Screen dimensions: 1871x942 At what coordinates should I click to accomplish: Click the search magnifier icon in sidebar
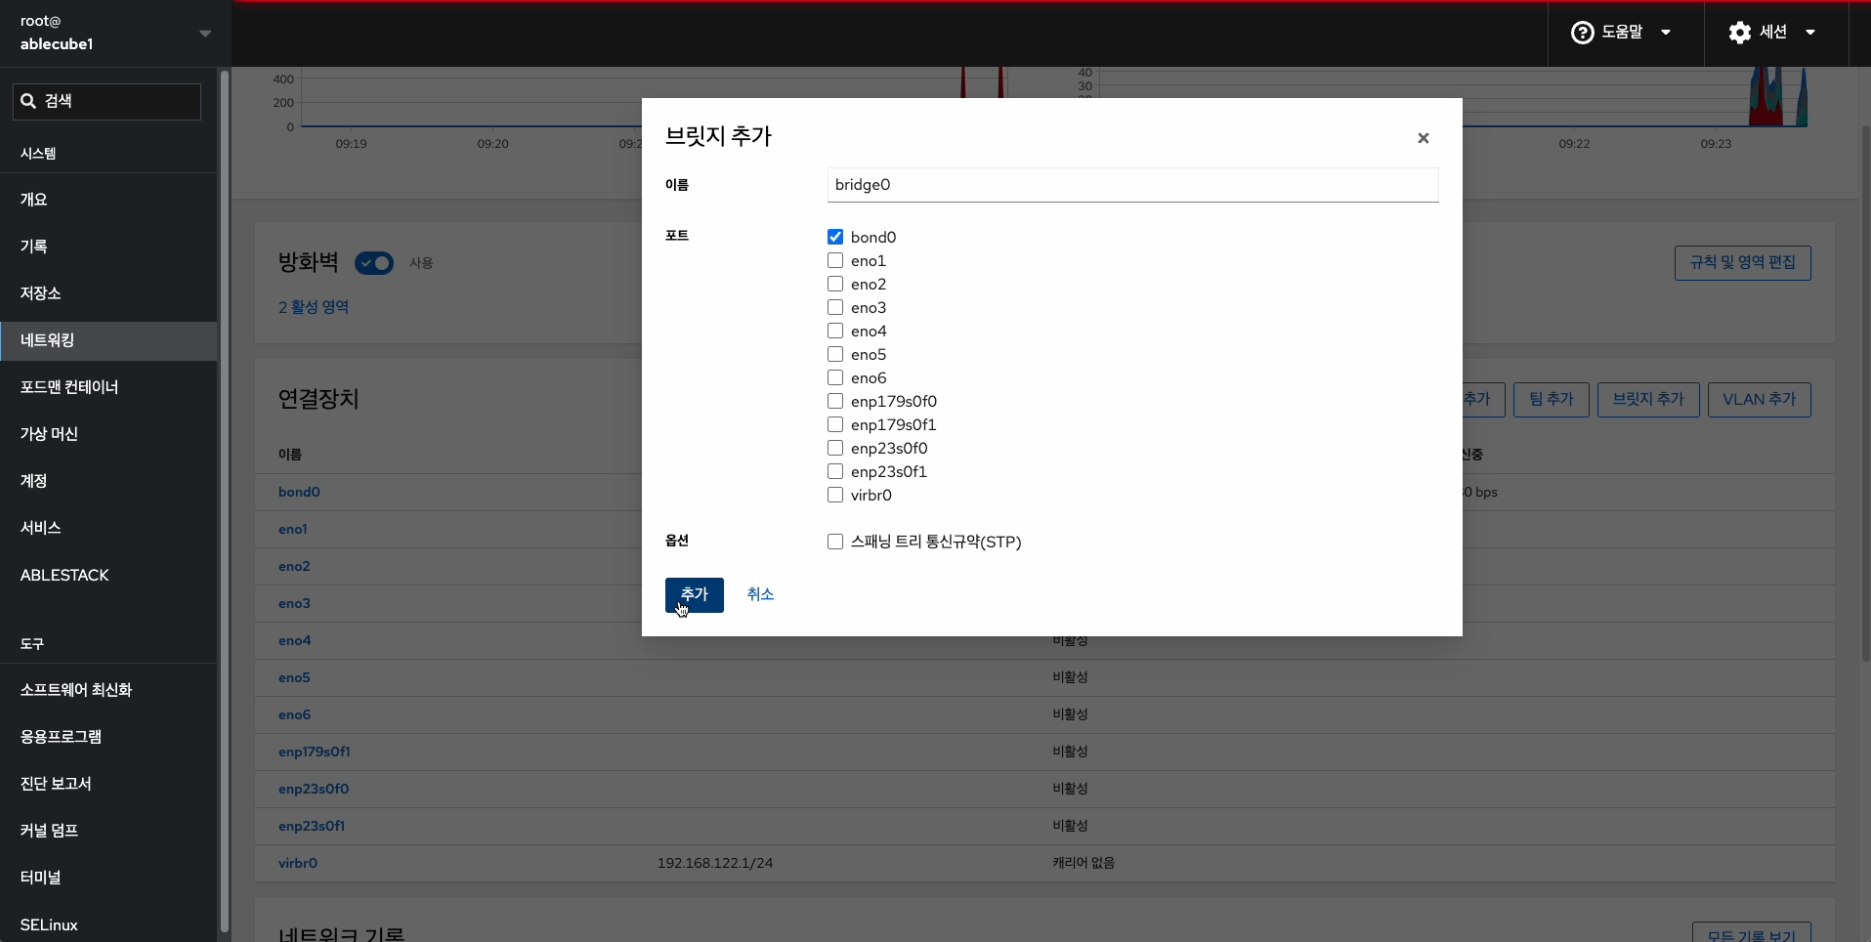[x=28, y=101]
